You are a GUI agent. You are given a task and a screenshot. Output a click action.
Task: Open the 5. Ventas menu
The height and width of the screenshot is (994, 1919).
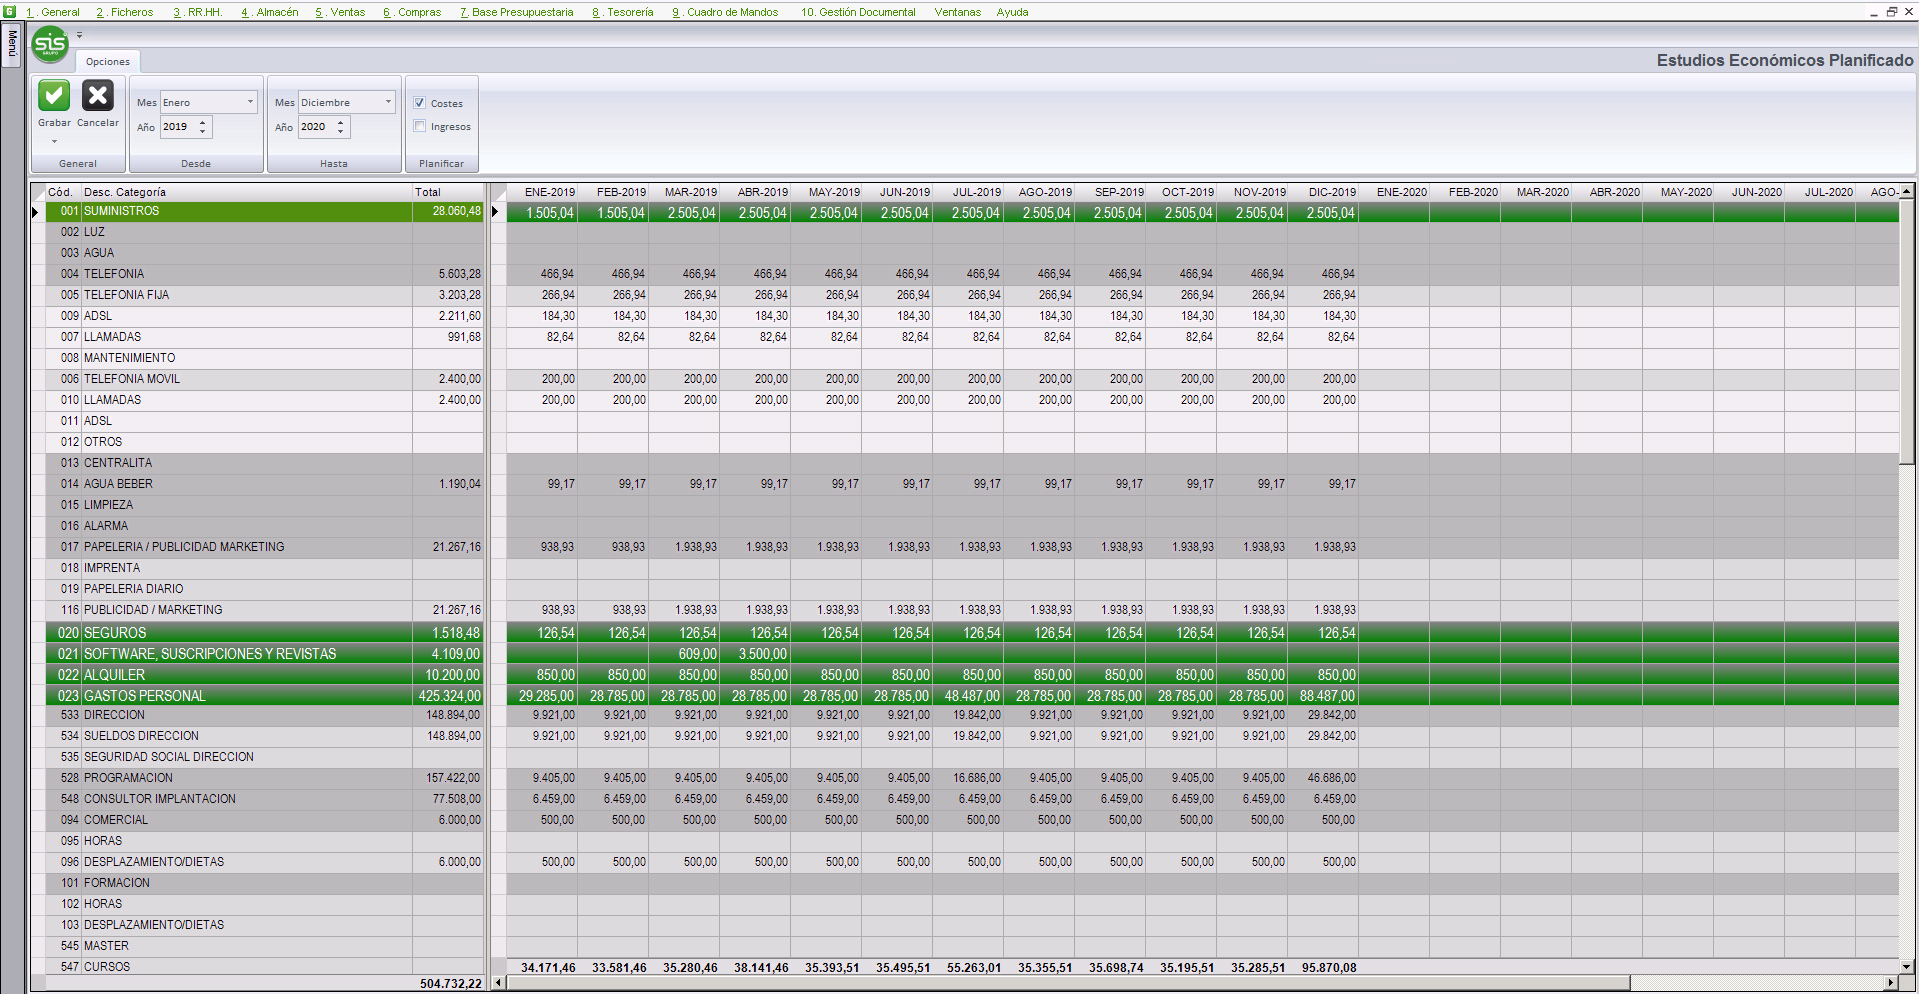pos(340,12)
